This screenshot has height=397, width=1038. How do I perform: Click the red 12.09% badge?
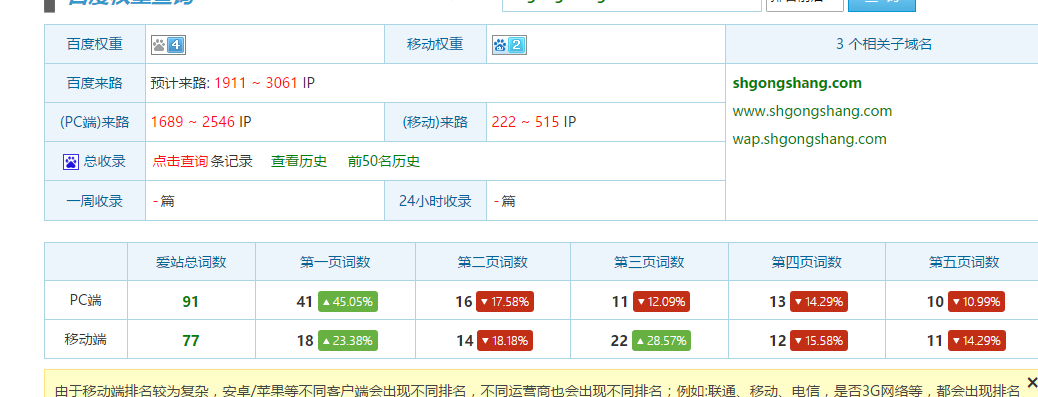point(661,302)
